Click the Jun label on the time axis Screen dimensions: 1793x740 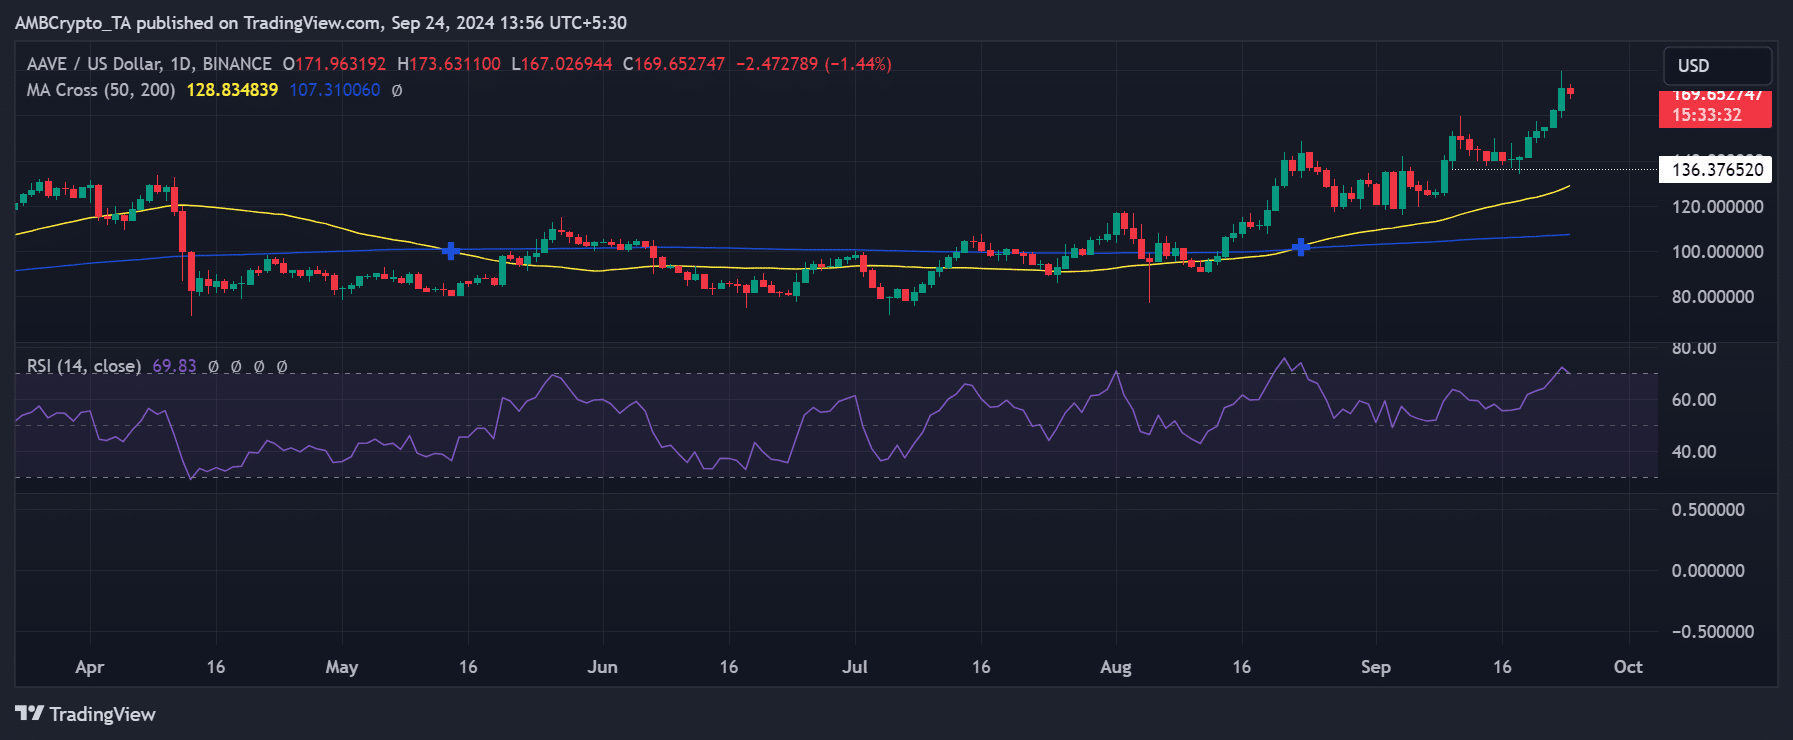coord(602,667)
